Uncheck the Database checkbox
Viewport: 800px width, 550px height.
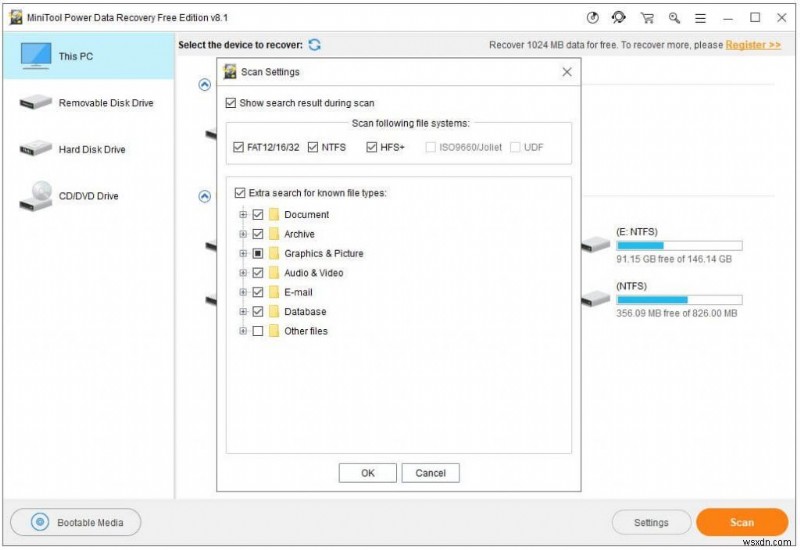click(x=258, y=311)
